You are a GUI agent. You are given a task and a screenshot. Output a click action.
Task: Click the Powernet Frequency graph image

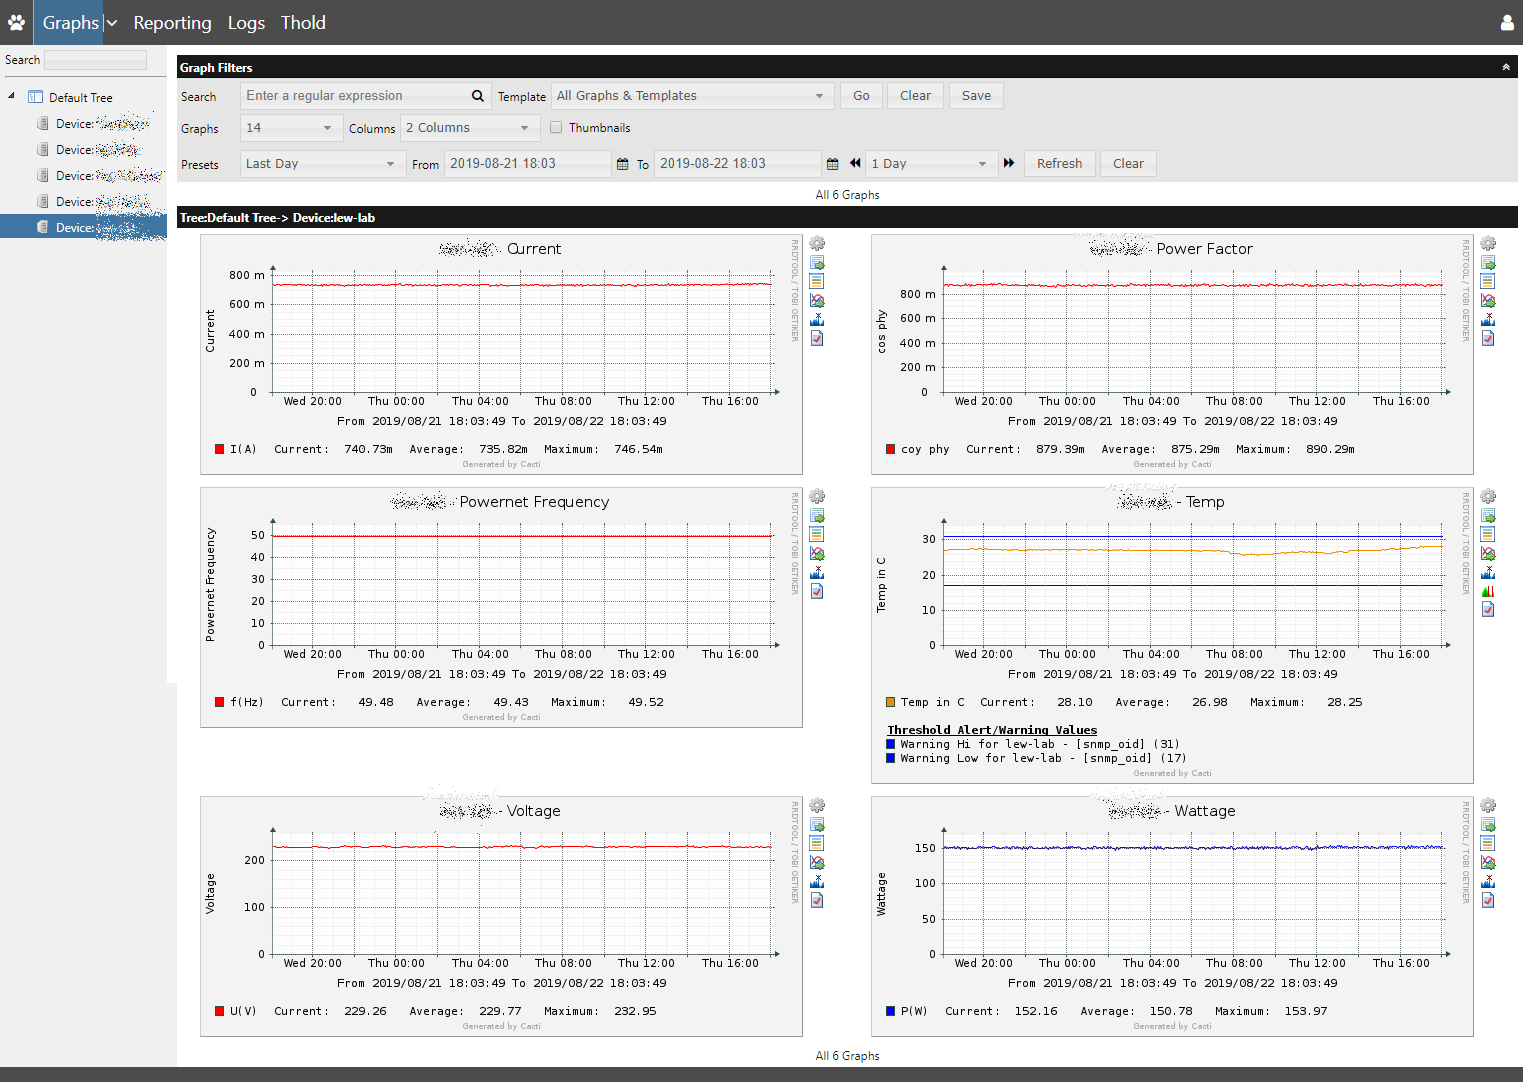click(x=501, y=607)
